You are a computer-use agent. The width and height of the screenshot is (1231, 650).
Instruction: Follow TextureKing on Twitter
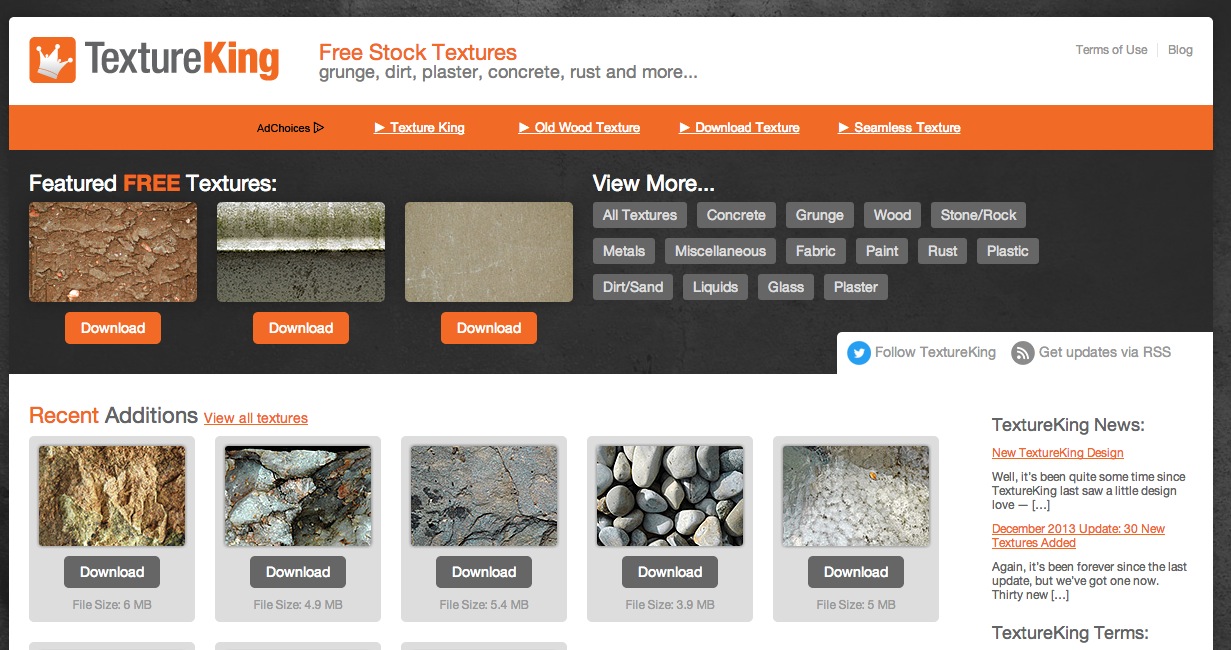click(935, 352)
